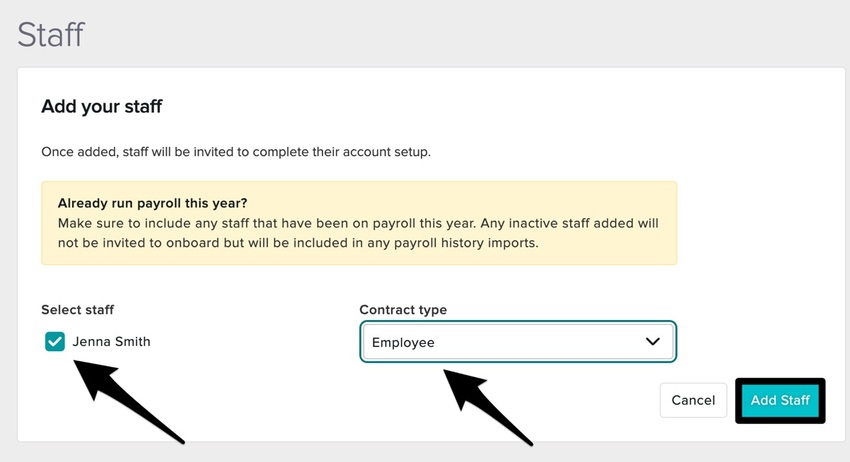
Task: Click the chevron arrow in Contract type field
Action: [x=653, y=342]
